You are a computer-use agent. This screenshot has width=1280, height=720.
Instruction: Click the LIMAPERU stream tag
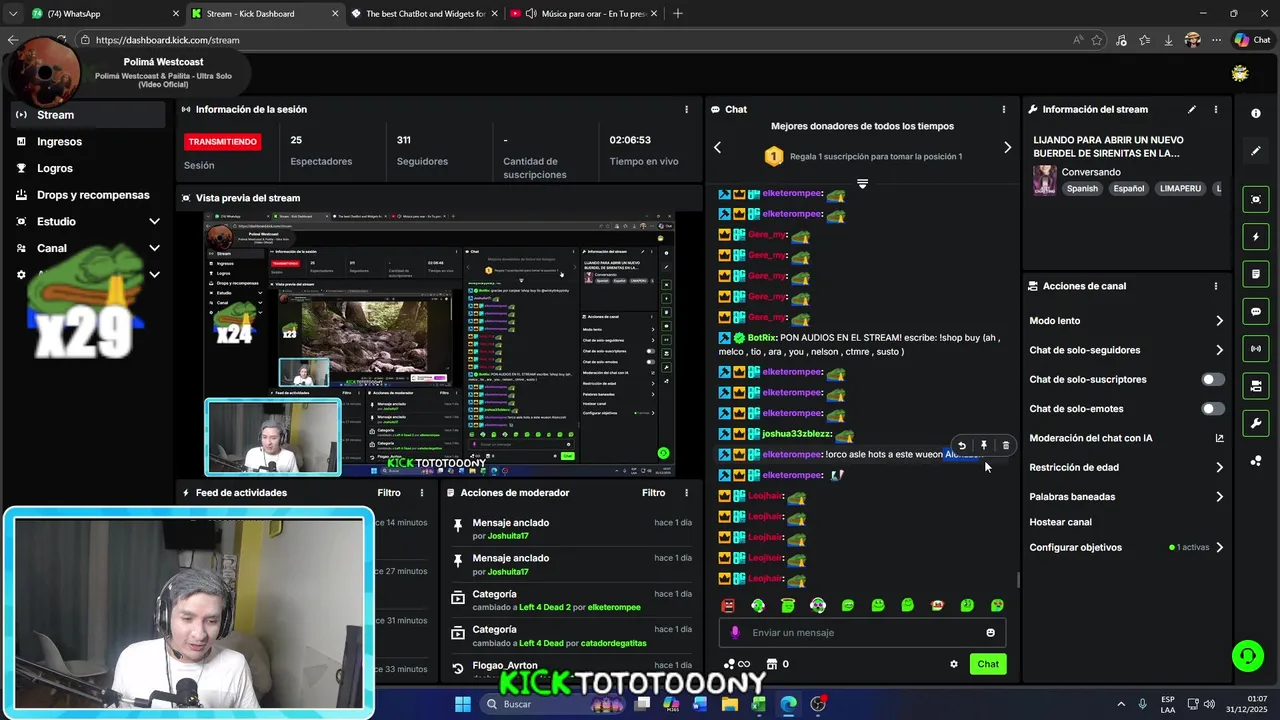(x=1180, y=188)
